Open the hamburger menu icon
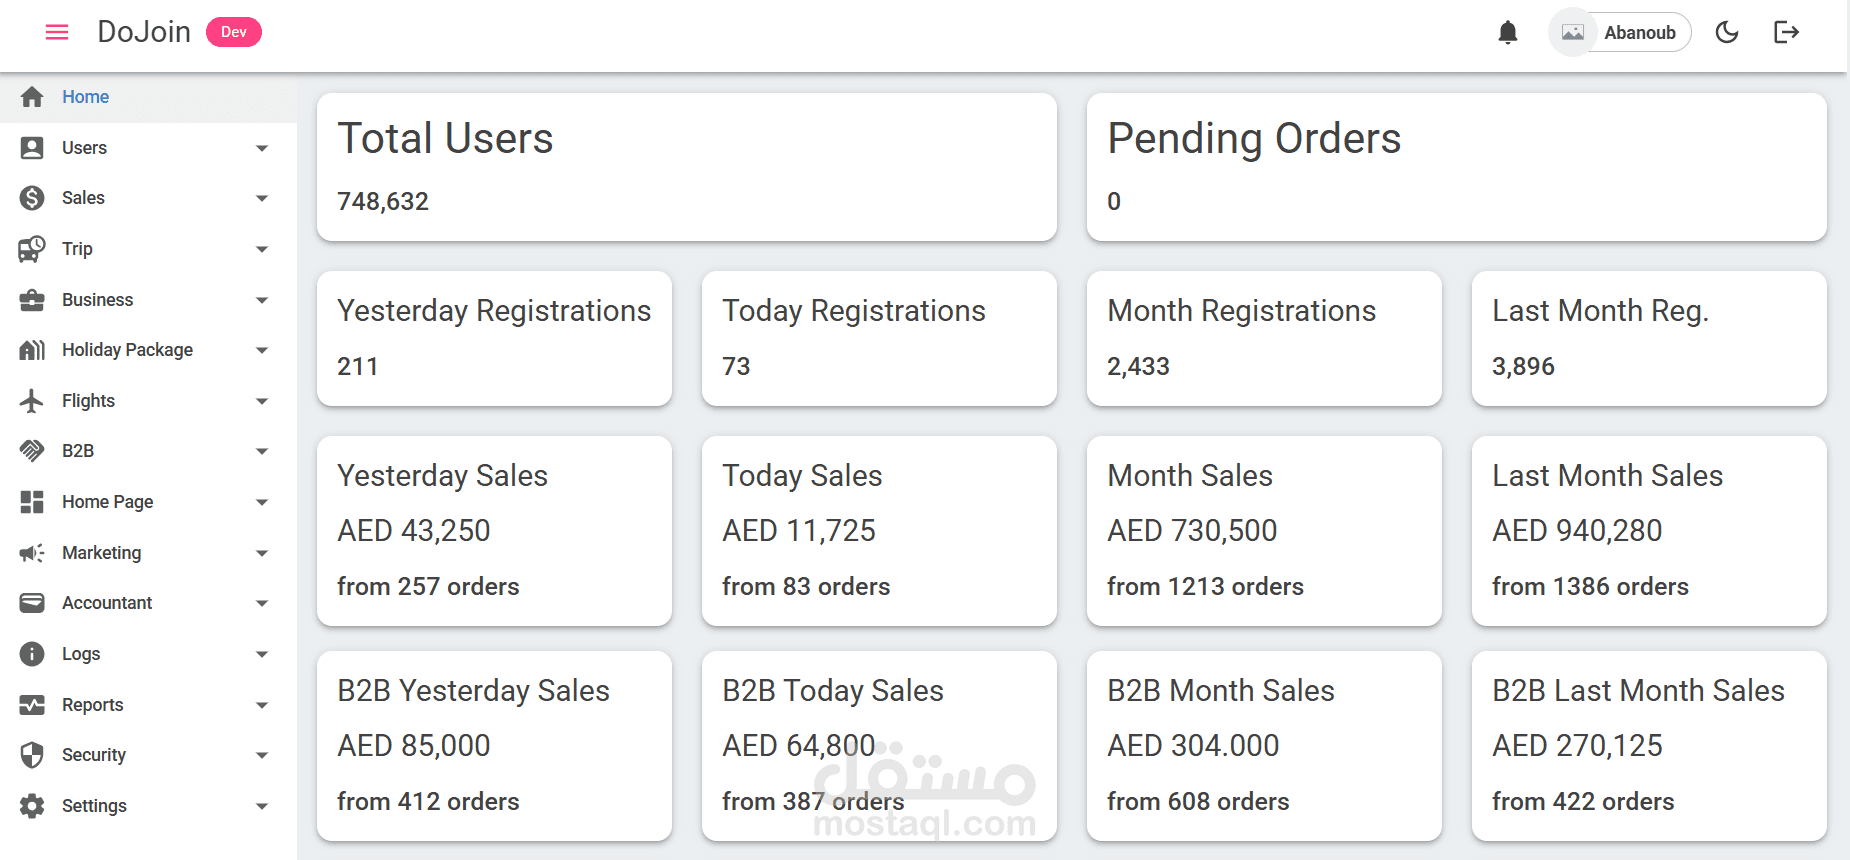The height and width of the screenshot is (860, 1850). [57, 32]
